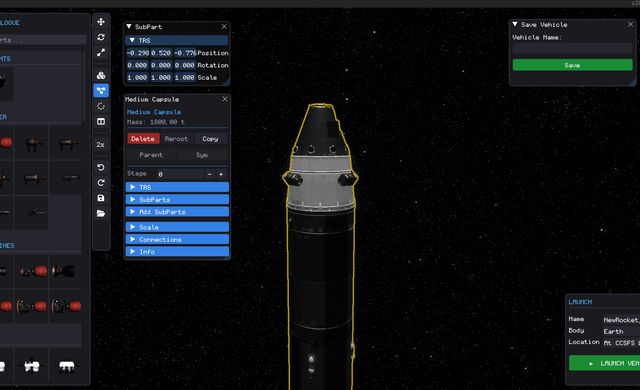Open the Body selector showing Earth
Viewport: 640px width, 390px height.
tap(622, 331)
